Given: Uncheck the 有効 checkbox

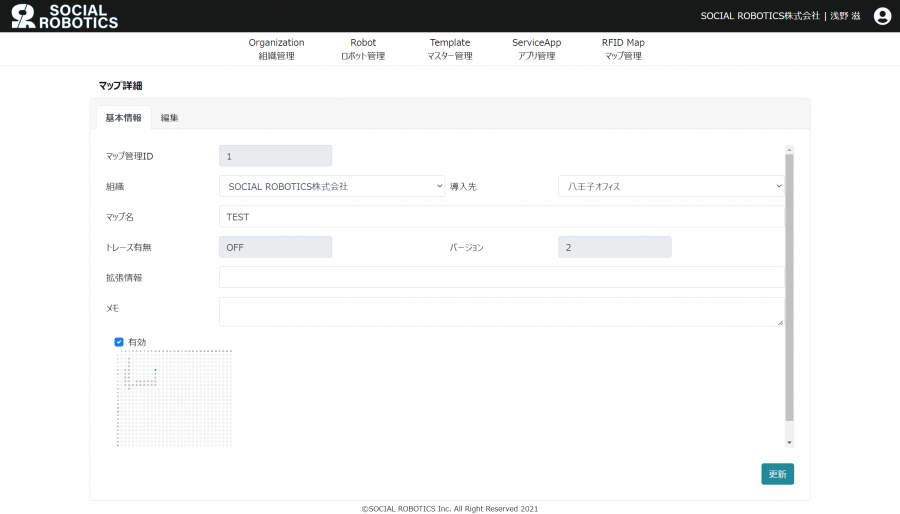Looking at the screenshot, I should click(x=119, y=342).
